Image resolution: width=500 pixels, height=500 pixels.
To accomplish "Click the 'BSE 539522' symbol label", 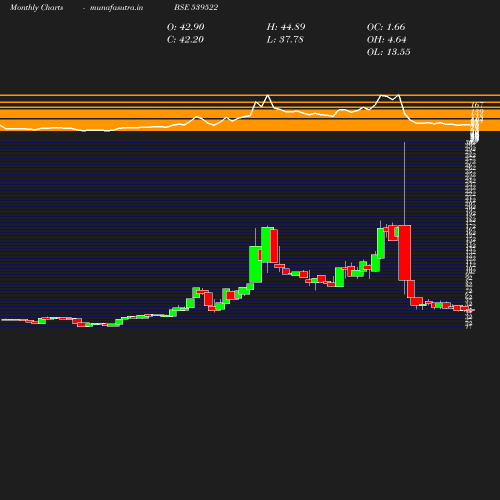I will coord(196,8).
